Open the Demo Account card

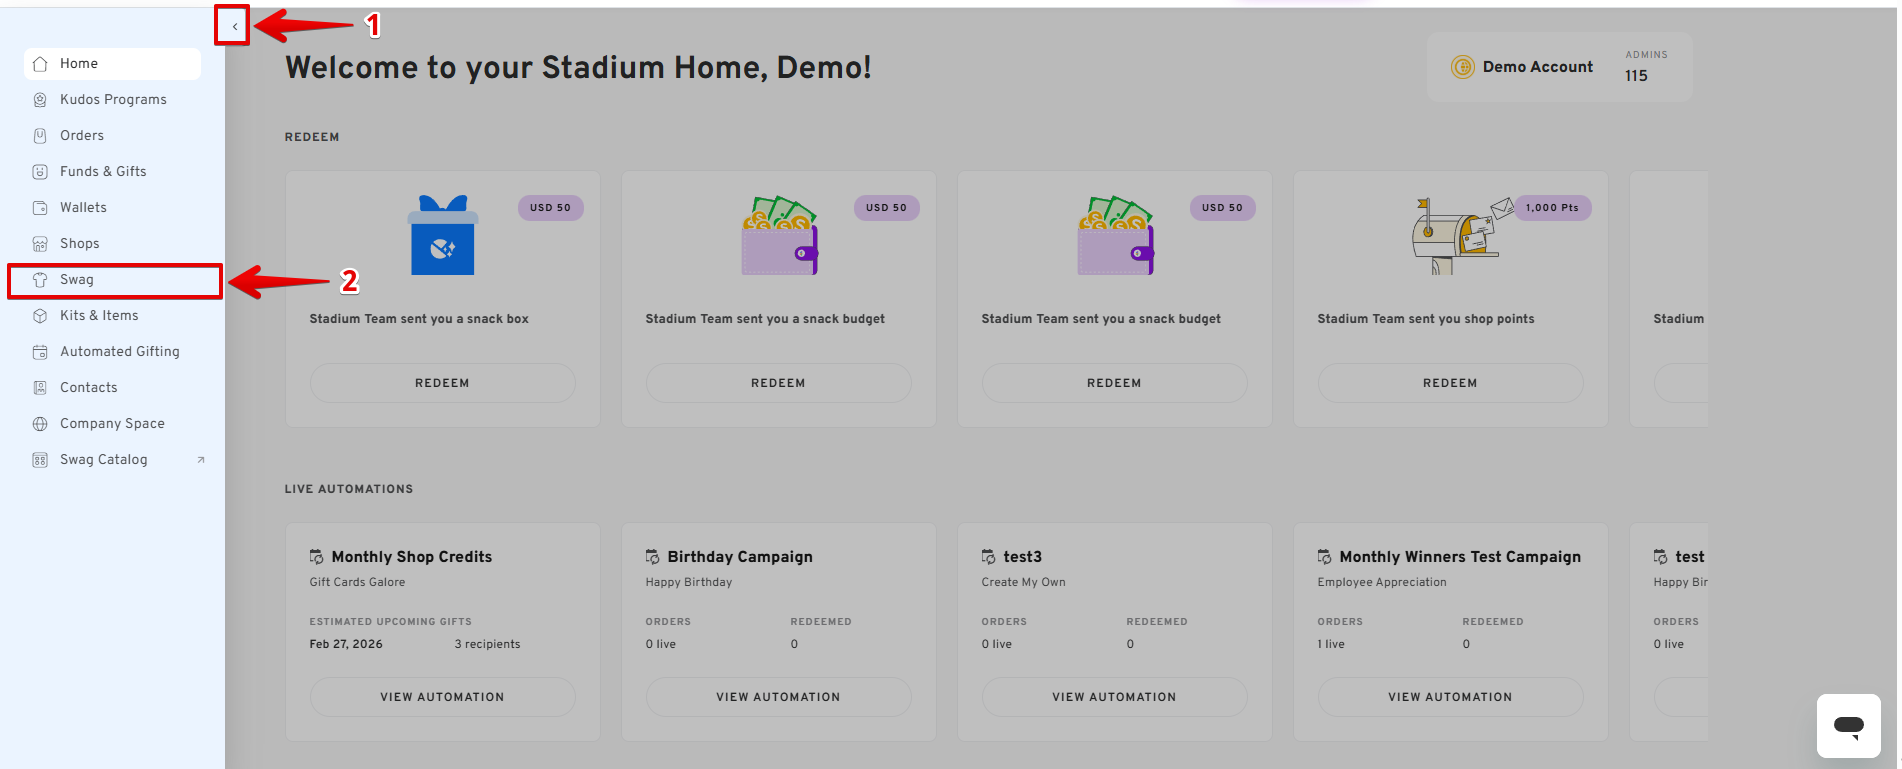[x=1537, y=67]
